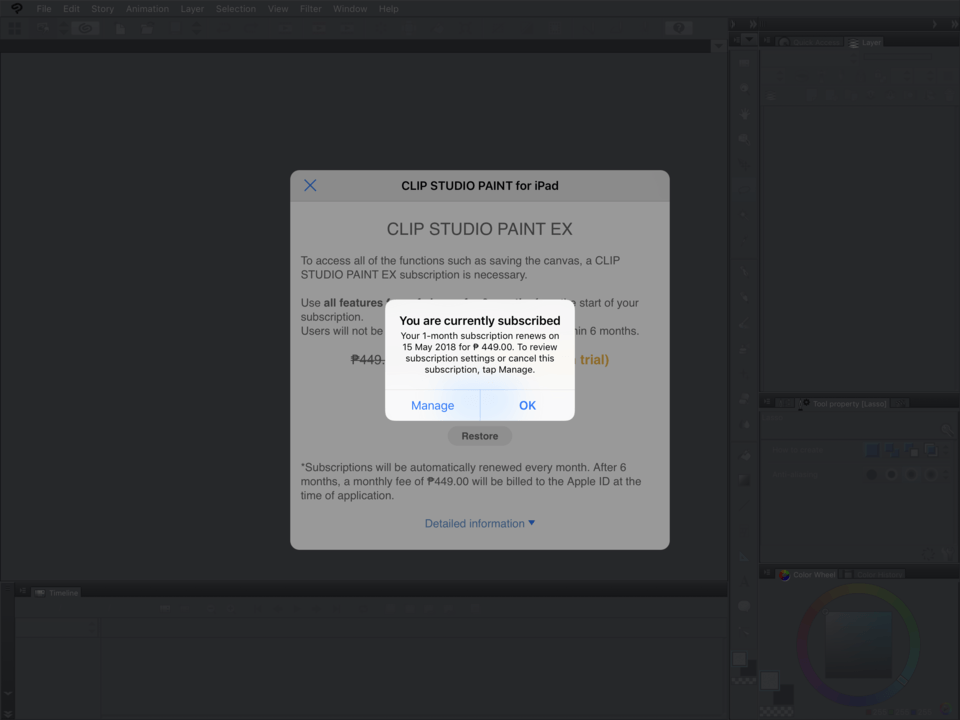
Task: Switch to the Quick Access tab
Action: (809, 42)
